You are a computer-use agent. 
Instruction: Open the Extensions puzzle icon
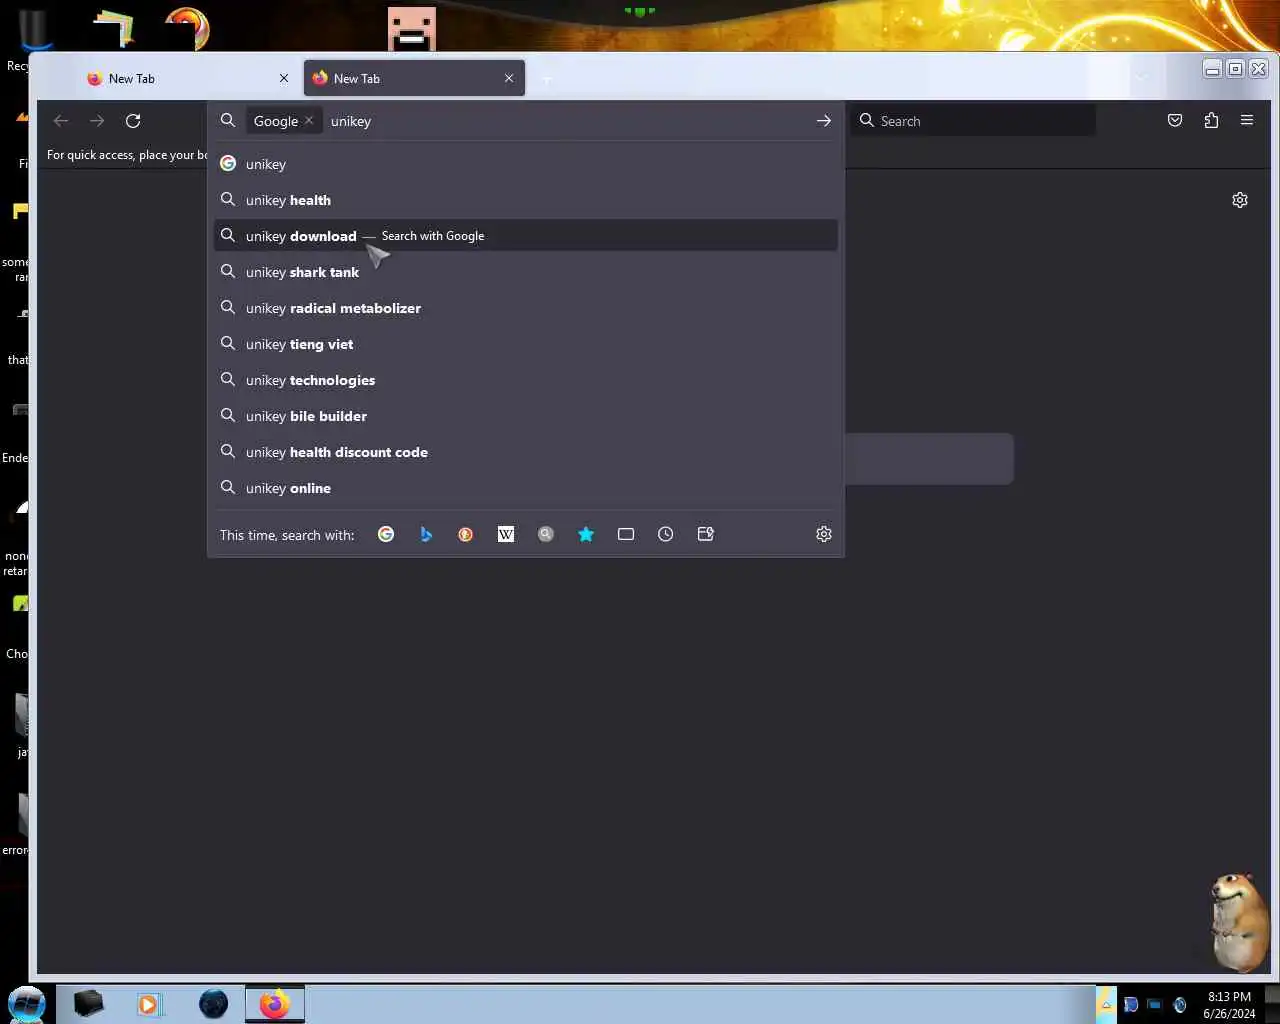pyautogui.click(x=1211, y=121)
